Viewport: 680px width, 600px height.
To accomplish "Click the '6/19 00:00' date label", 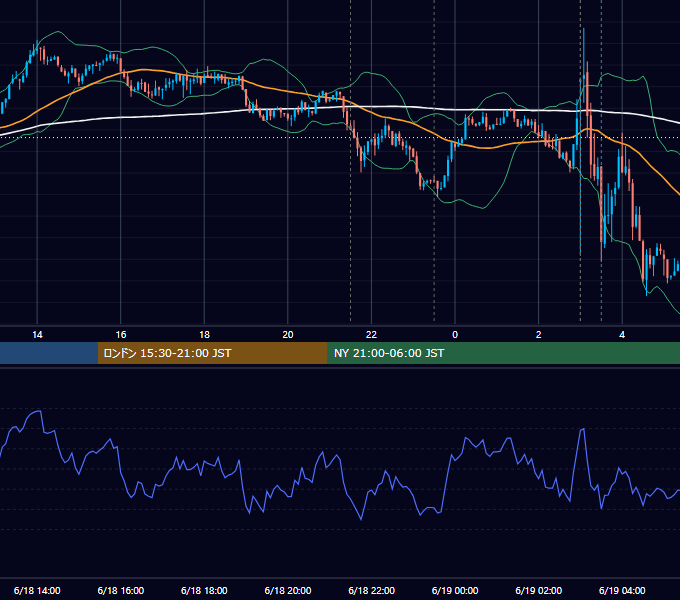I will point(455,590).
